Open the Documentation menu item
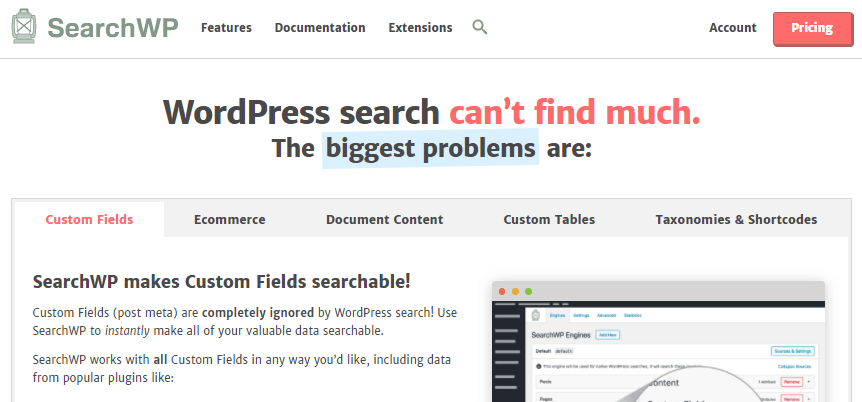This screenshot has height=402, width=862. tap(320, 27)
